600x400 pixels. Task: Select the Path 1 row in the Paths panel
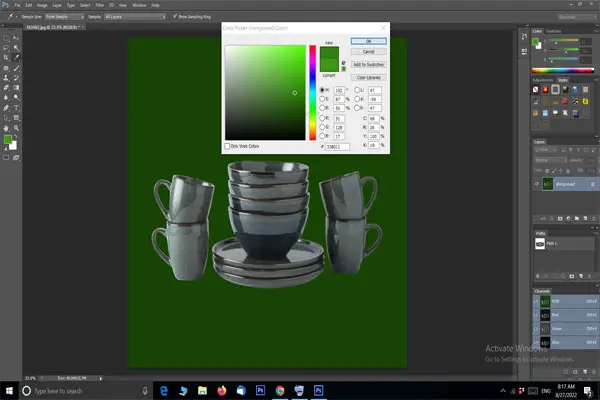click(564, 243)
